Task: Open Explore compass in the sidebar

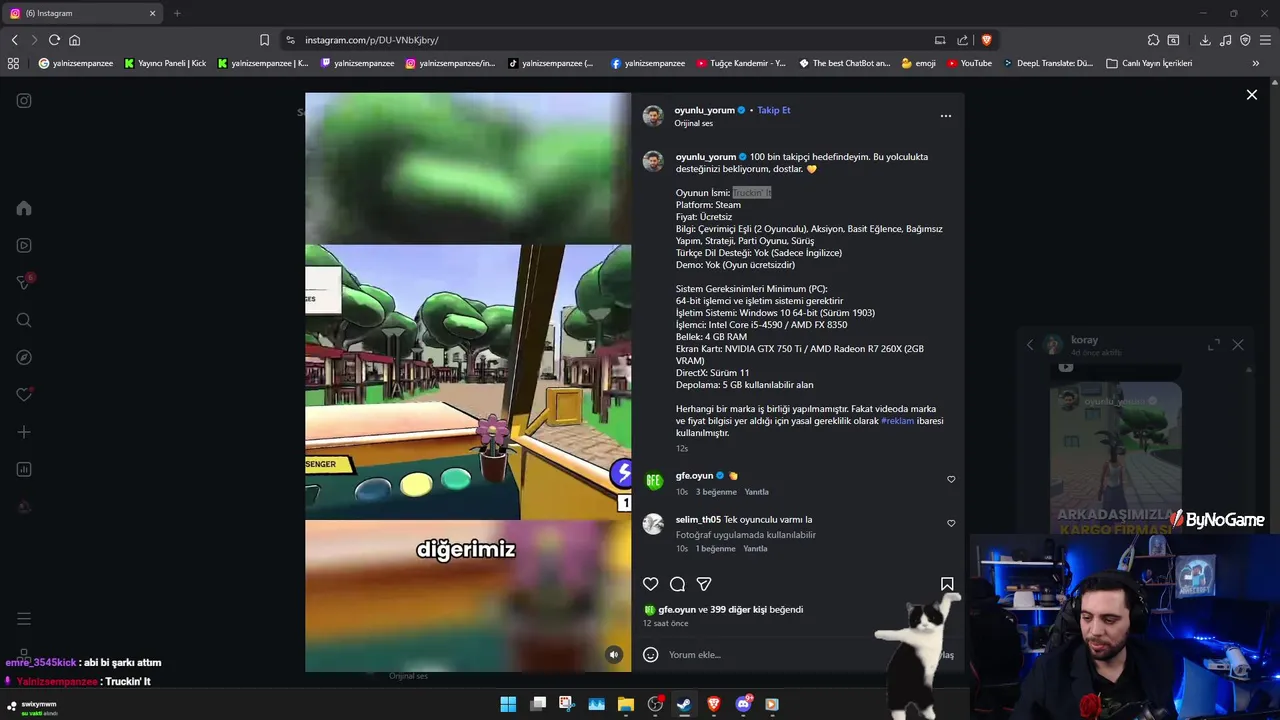Action: pyautogui.click(x=24, y=357)
